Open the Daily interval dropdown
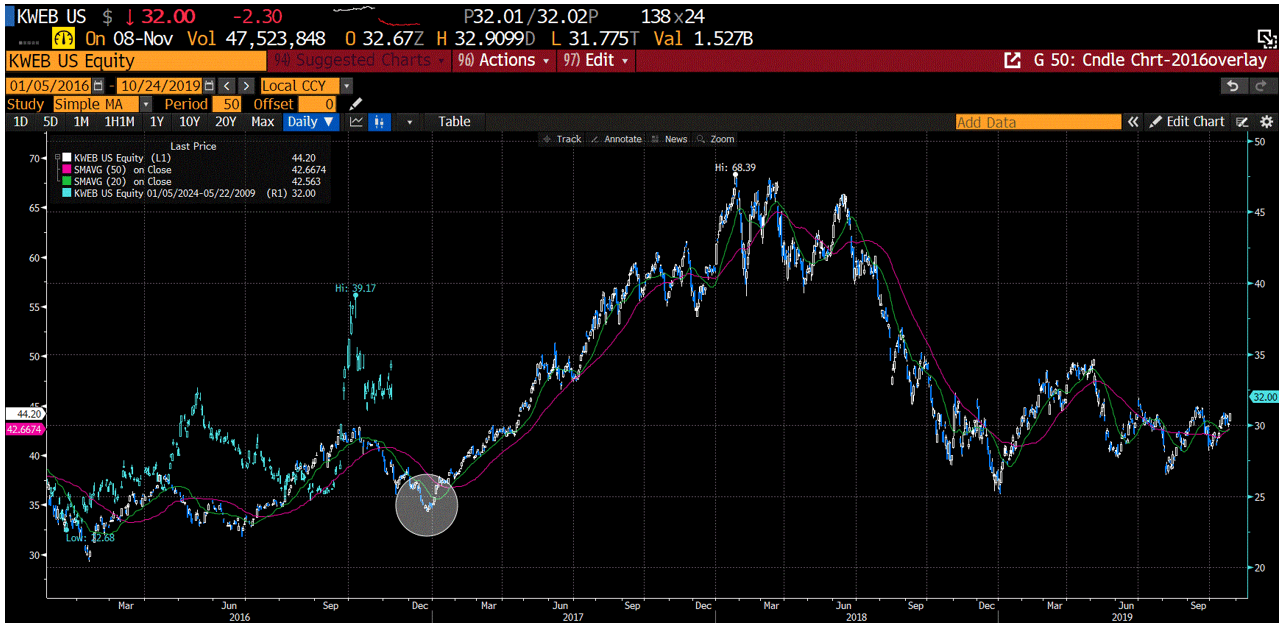Screen dimensions: 1285x629 311,121
